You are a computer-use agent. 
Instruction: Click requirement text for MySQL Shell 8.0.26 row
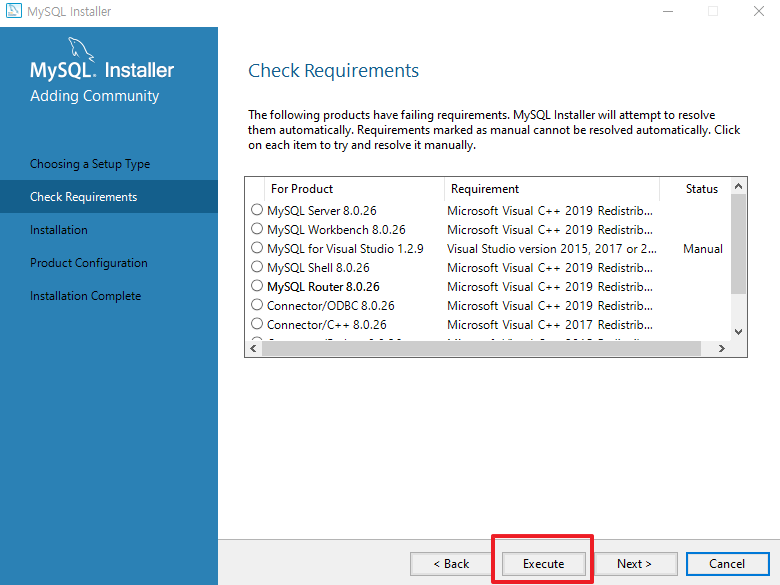(550, 268)
